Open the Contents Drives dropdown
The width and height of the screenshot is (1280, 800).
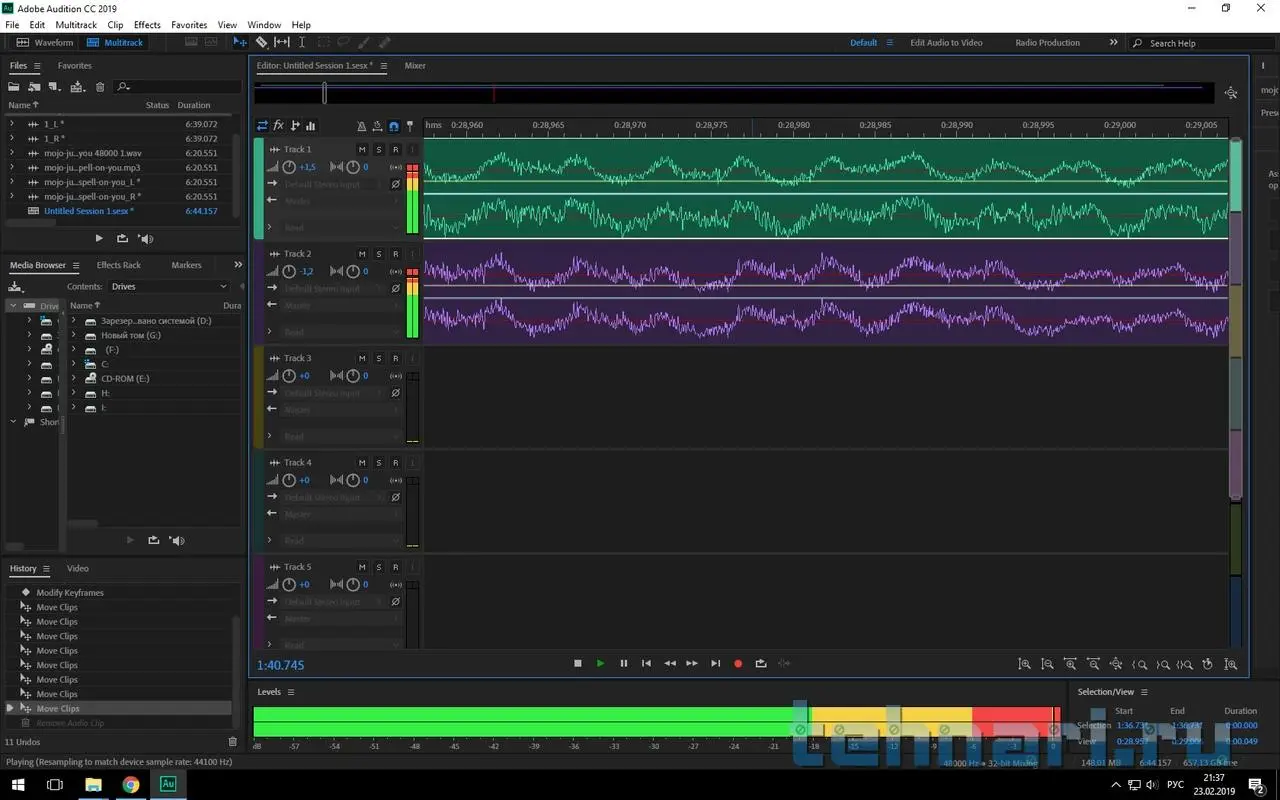point(168,287)
